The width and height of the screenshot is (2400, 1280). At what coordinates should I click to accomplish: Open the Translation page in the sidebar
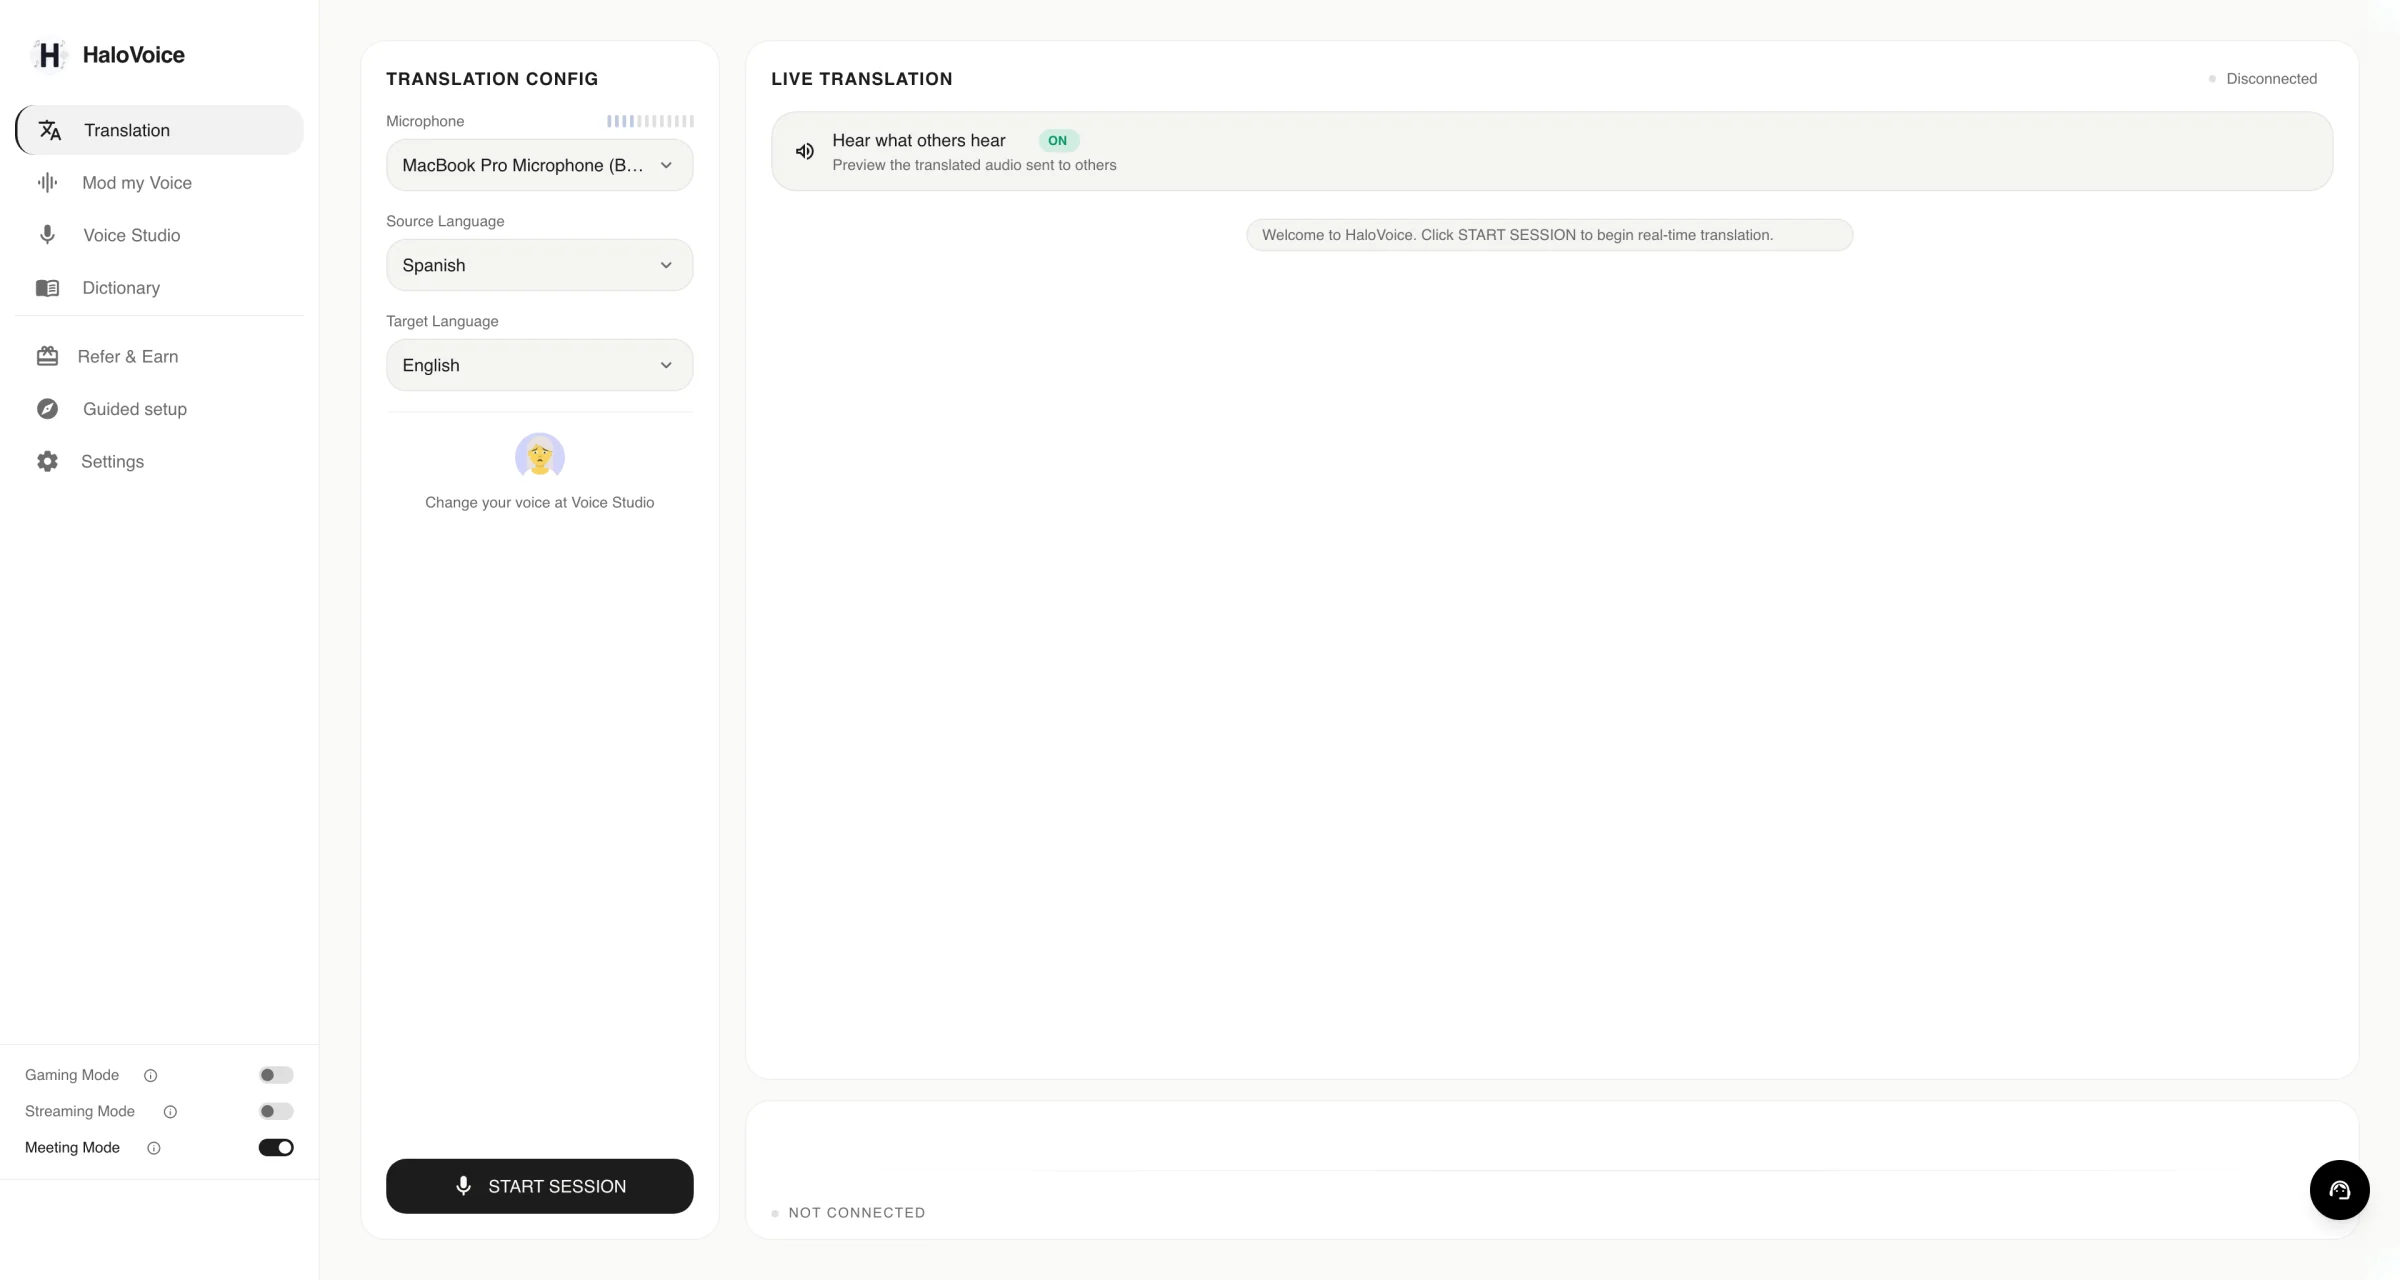159,130
